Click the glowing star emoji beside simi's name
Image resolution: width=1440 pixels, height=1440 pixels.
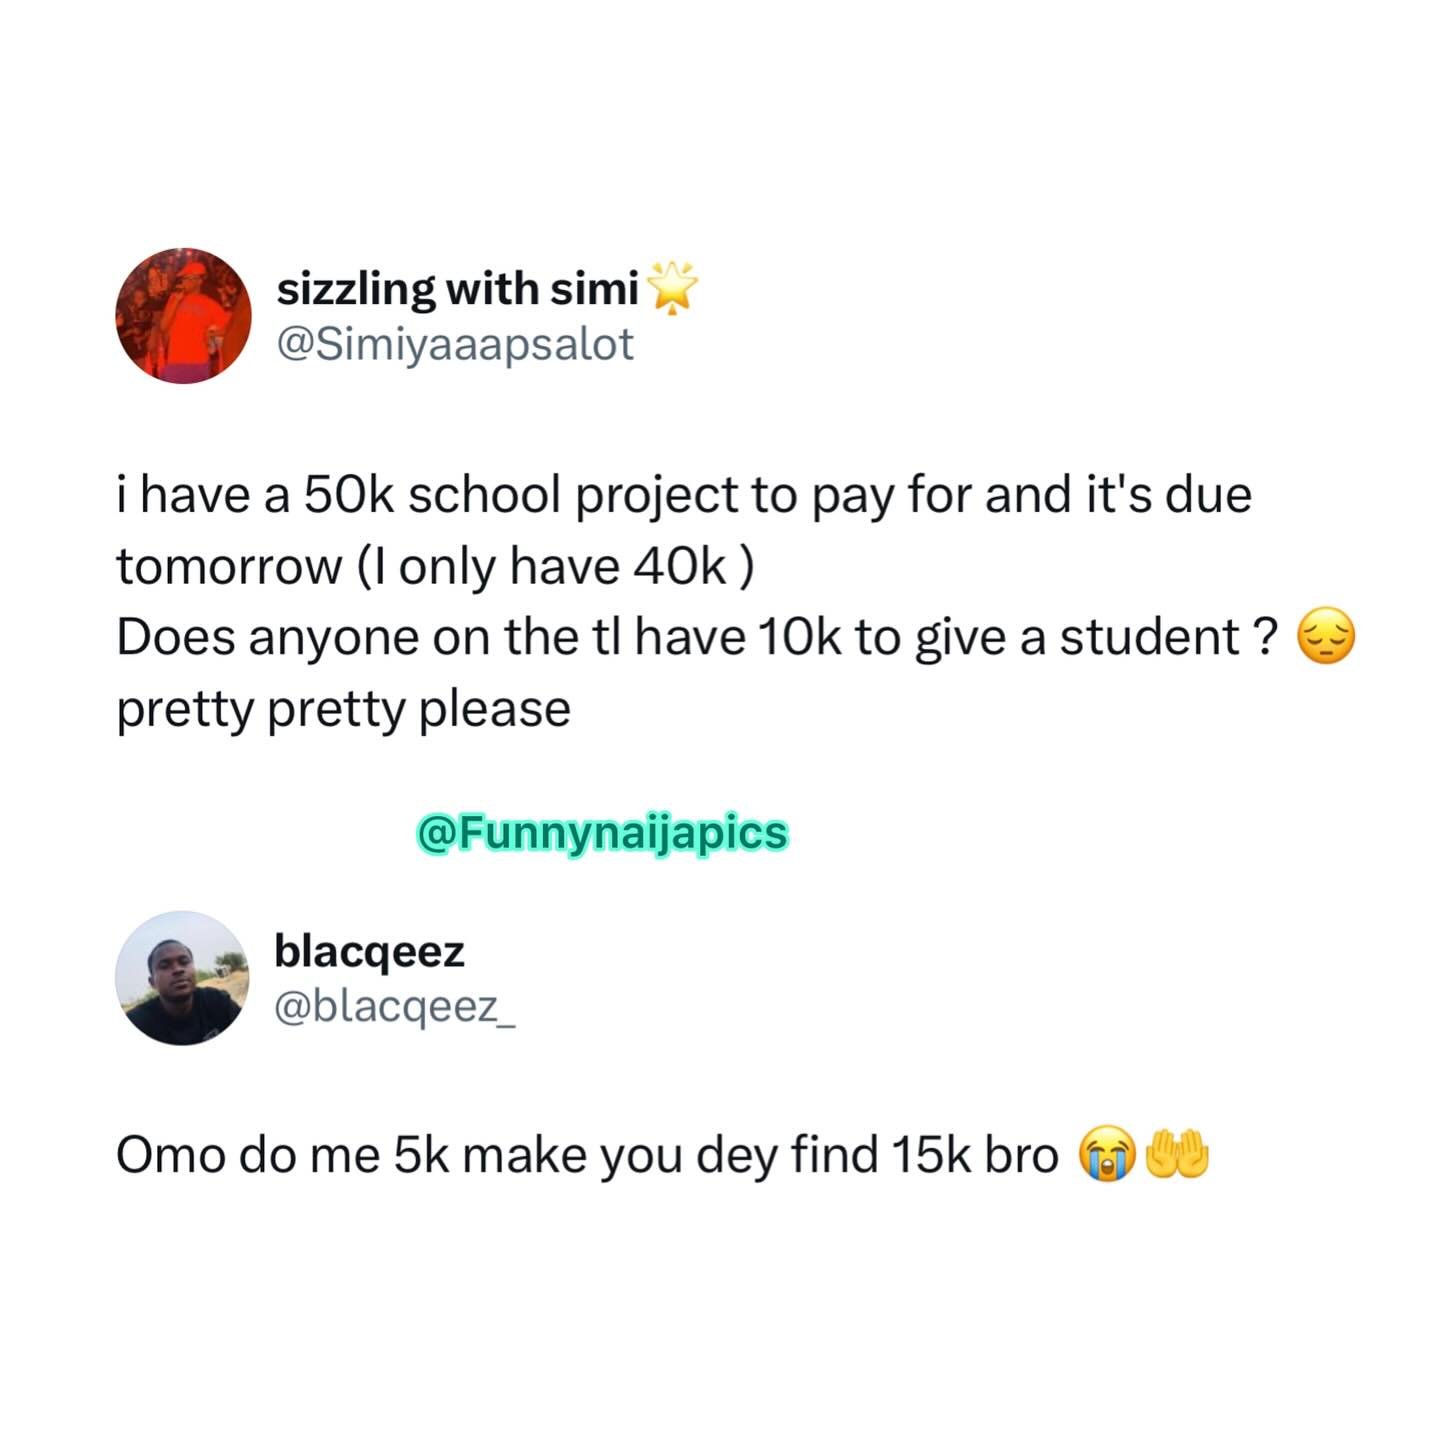(673, 289)
